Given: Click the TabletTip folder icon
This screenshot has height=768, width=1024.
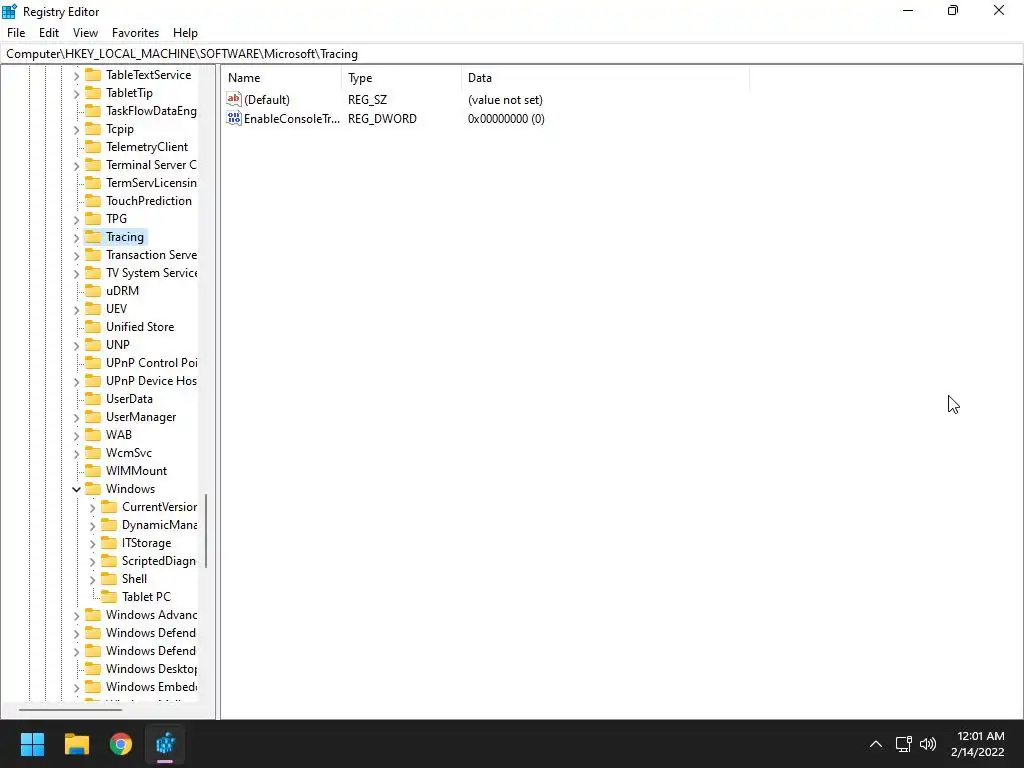Looking at the screenshot, I should (x=93, y=93).
